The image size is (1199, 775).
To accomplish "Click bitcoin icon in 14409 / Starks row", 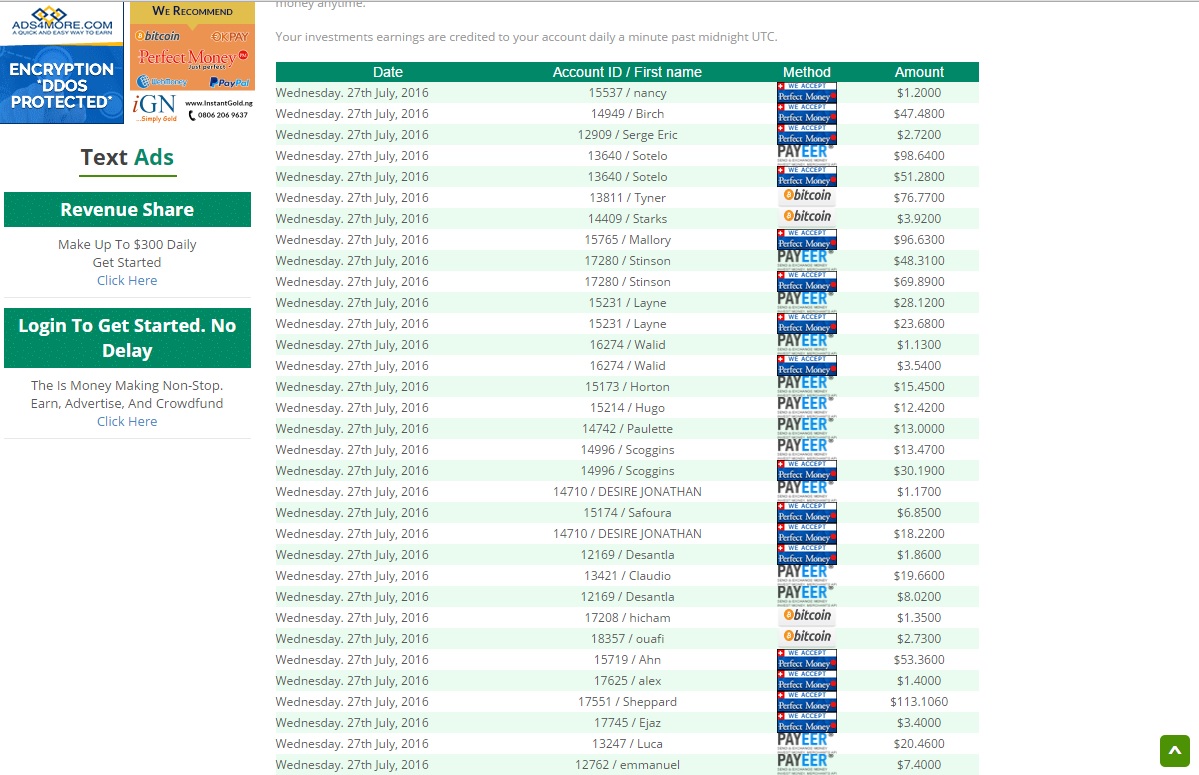I will point(807,217).
